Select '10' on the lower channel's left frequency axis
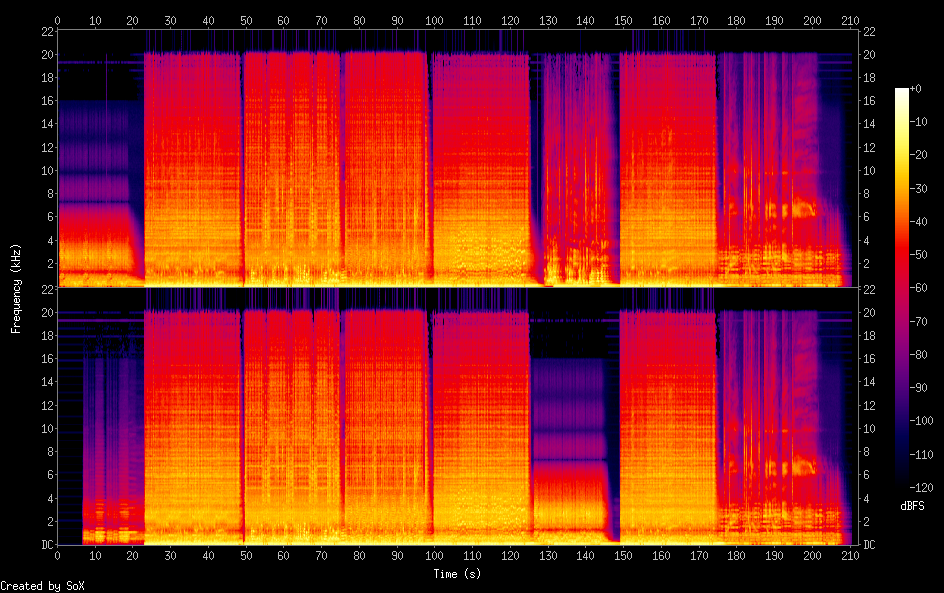Image resolution: width=944 pixels, height=593 pixels. [x=47, y=429]
